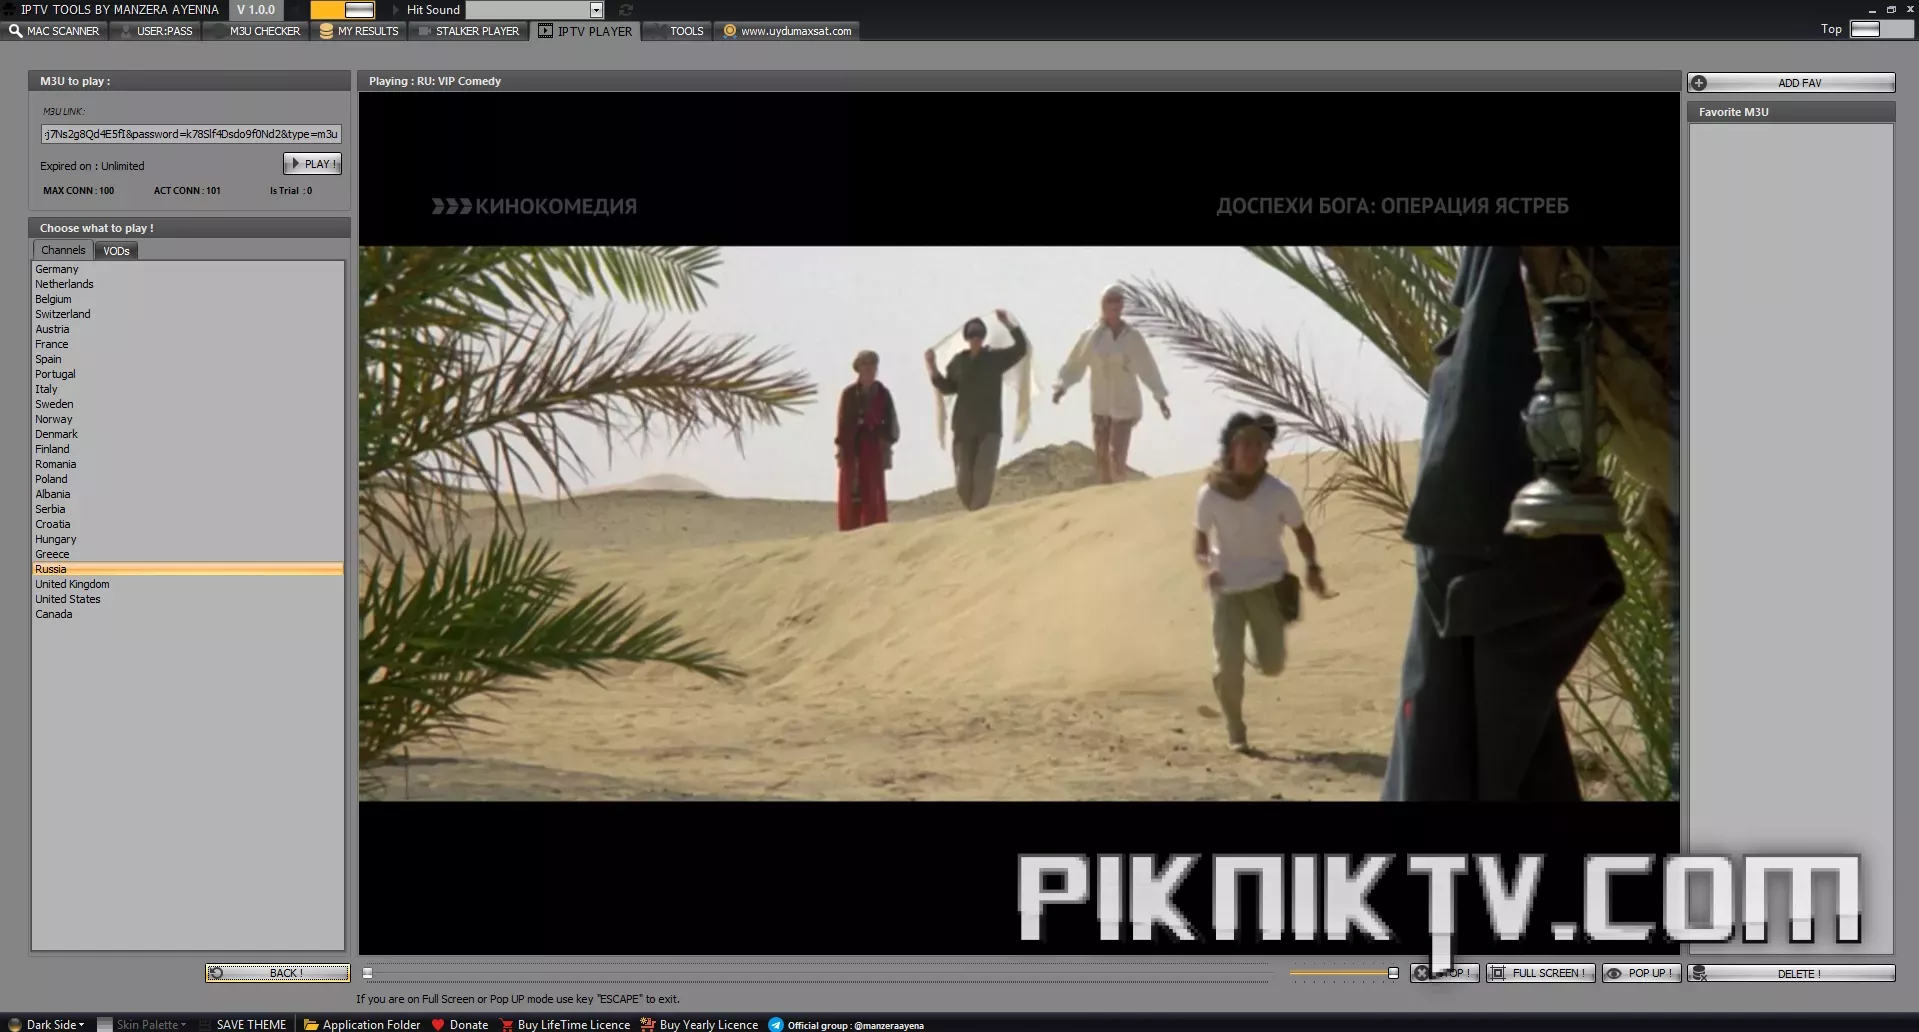Click Buy LifeTime Licence
Screen dimensions: 1919x1032
[565, 1024]
